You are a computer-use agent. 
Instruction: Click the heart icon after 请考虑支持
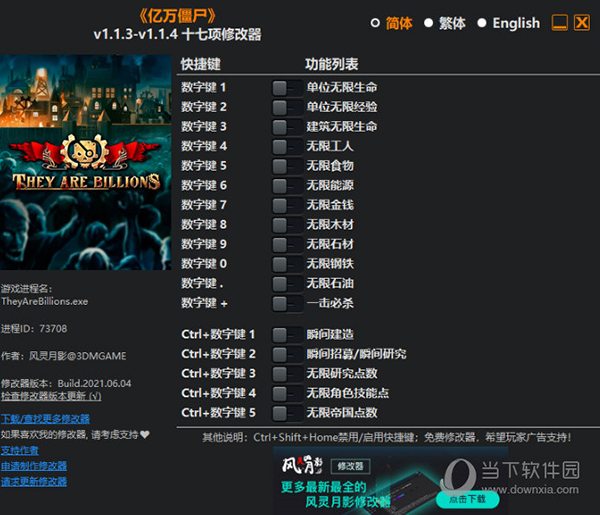click(145, 435)
